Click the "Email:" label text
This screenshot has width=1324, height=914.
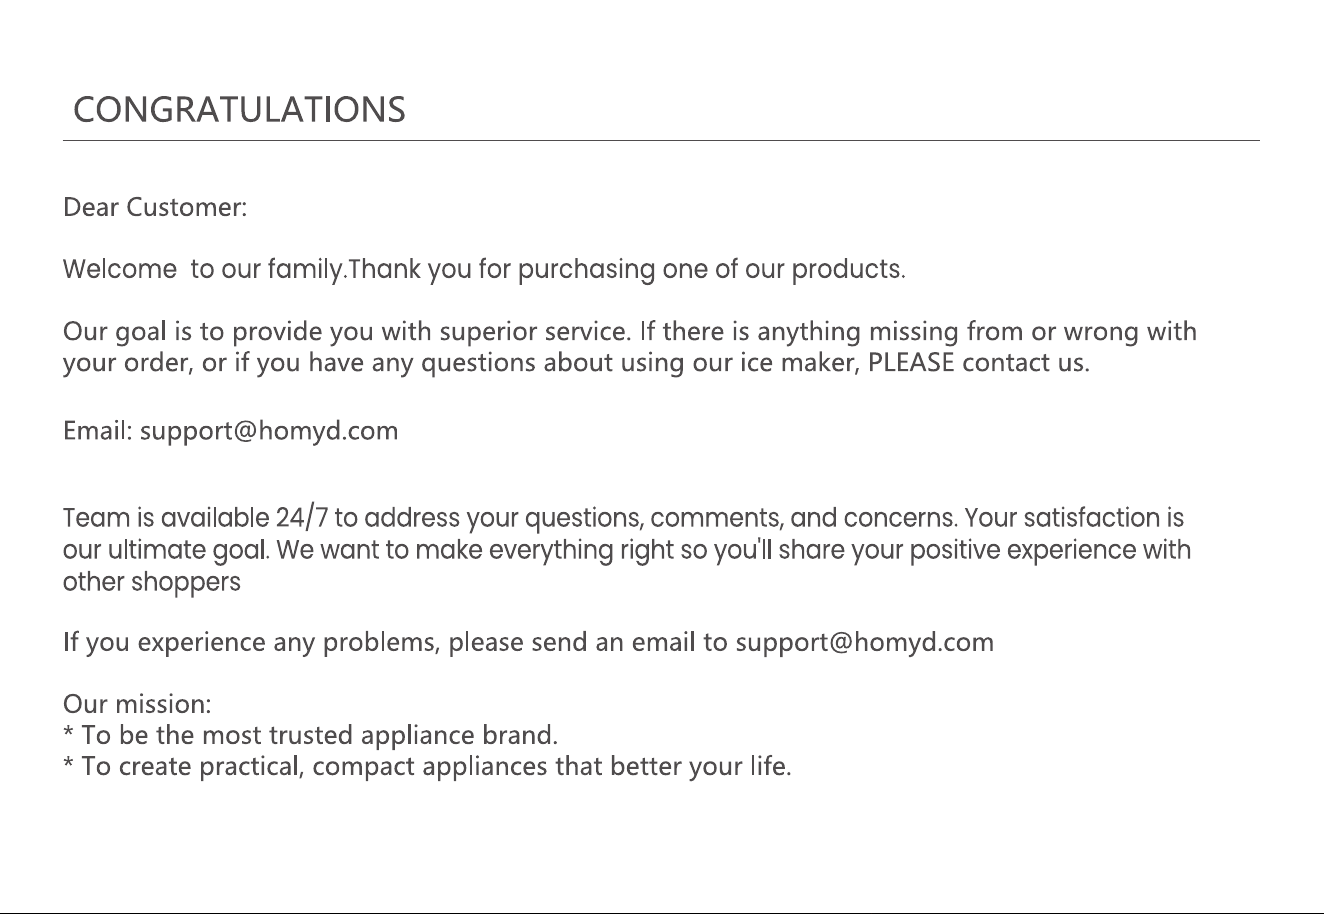point(98,432)
